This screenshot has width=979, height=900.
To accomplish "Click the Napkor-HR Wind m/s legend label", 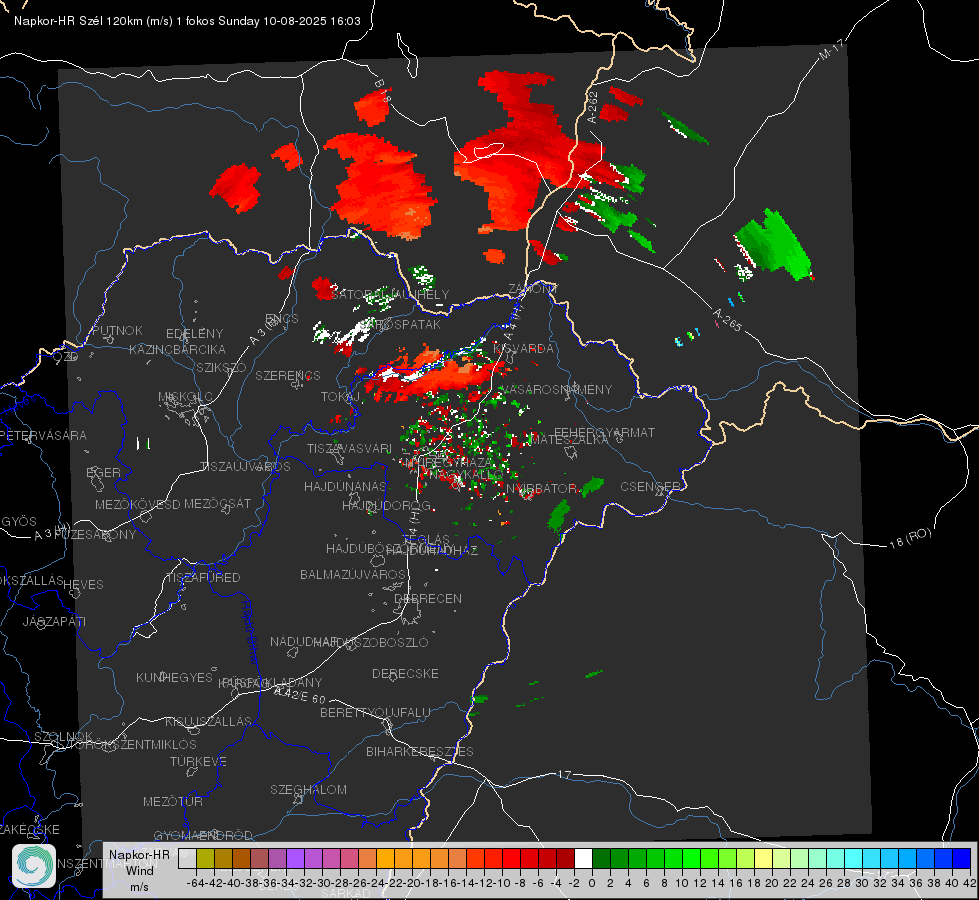I will coord(139,870).
